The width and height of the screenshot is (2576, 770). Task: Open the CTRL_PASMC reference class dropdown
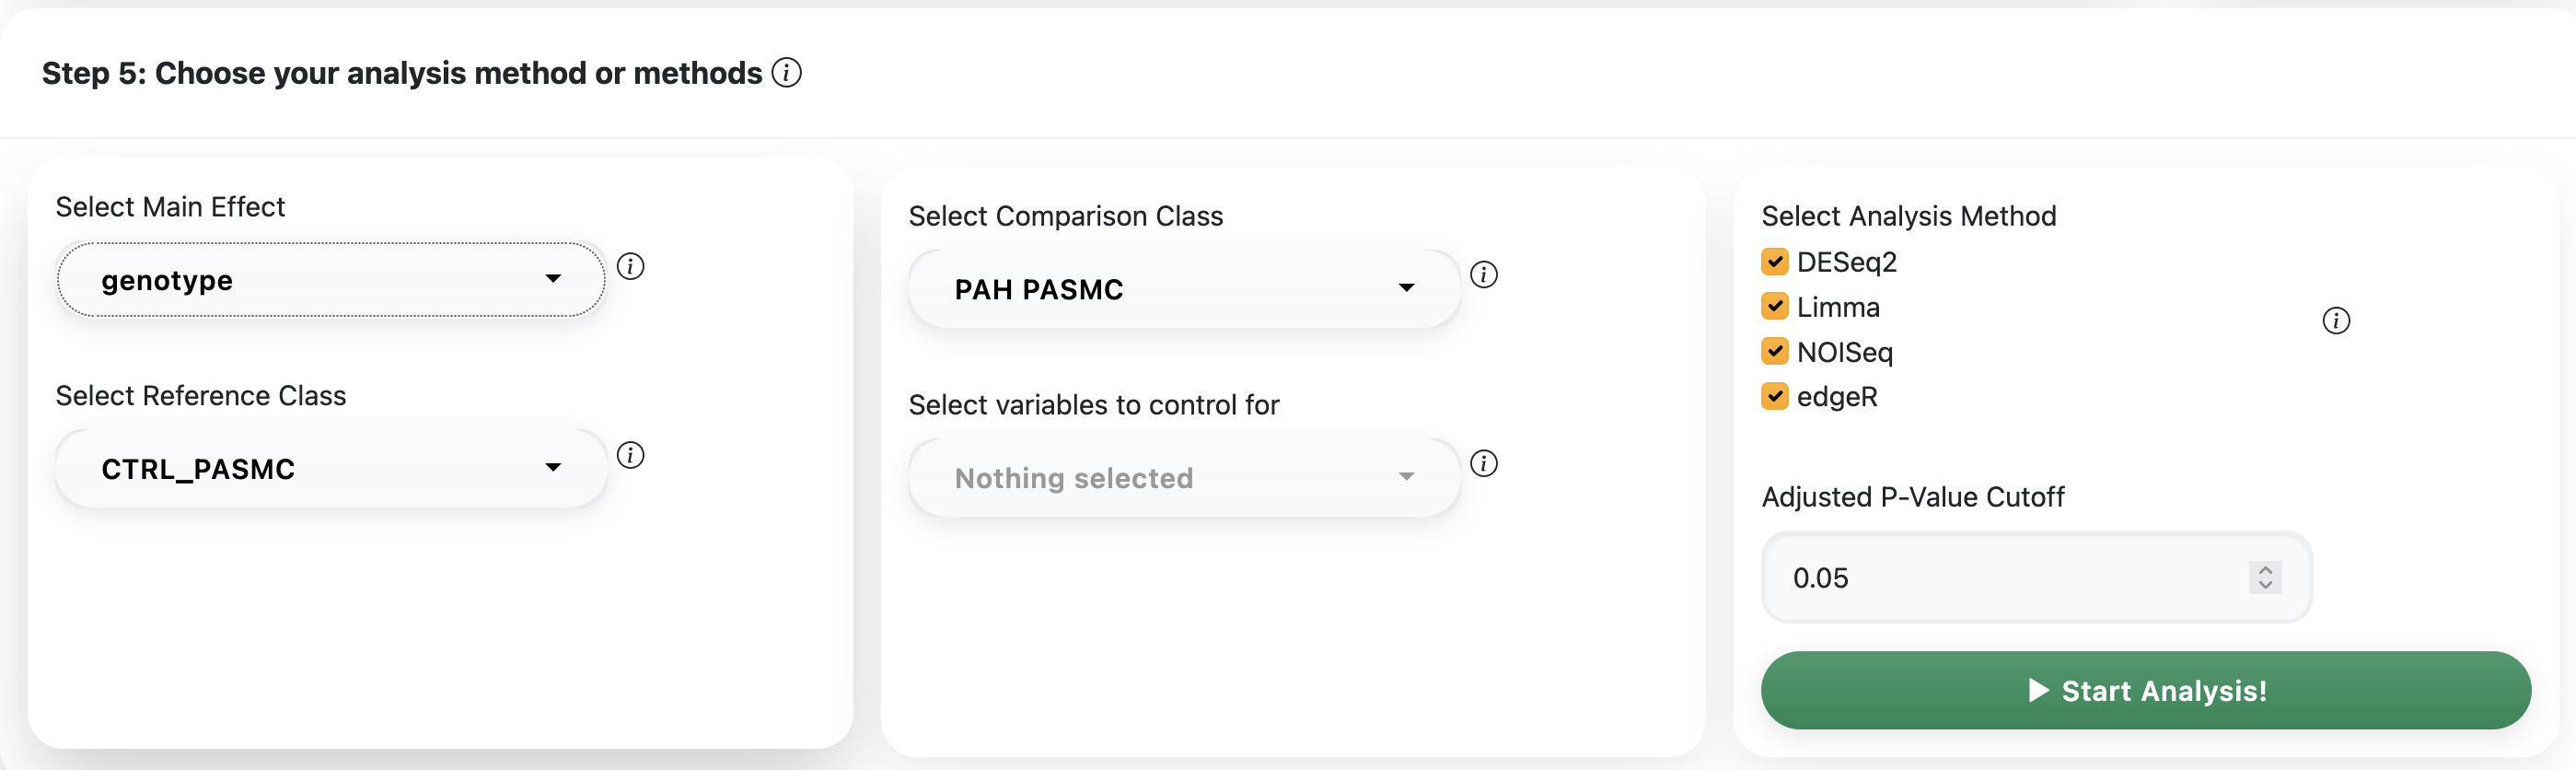330,468
